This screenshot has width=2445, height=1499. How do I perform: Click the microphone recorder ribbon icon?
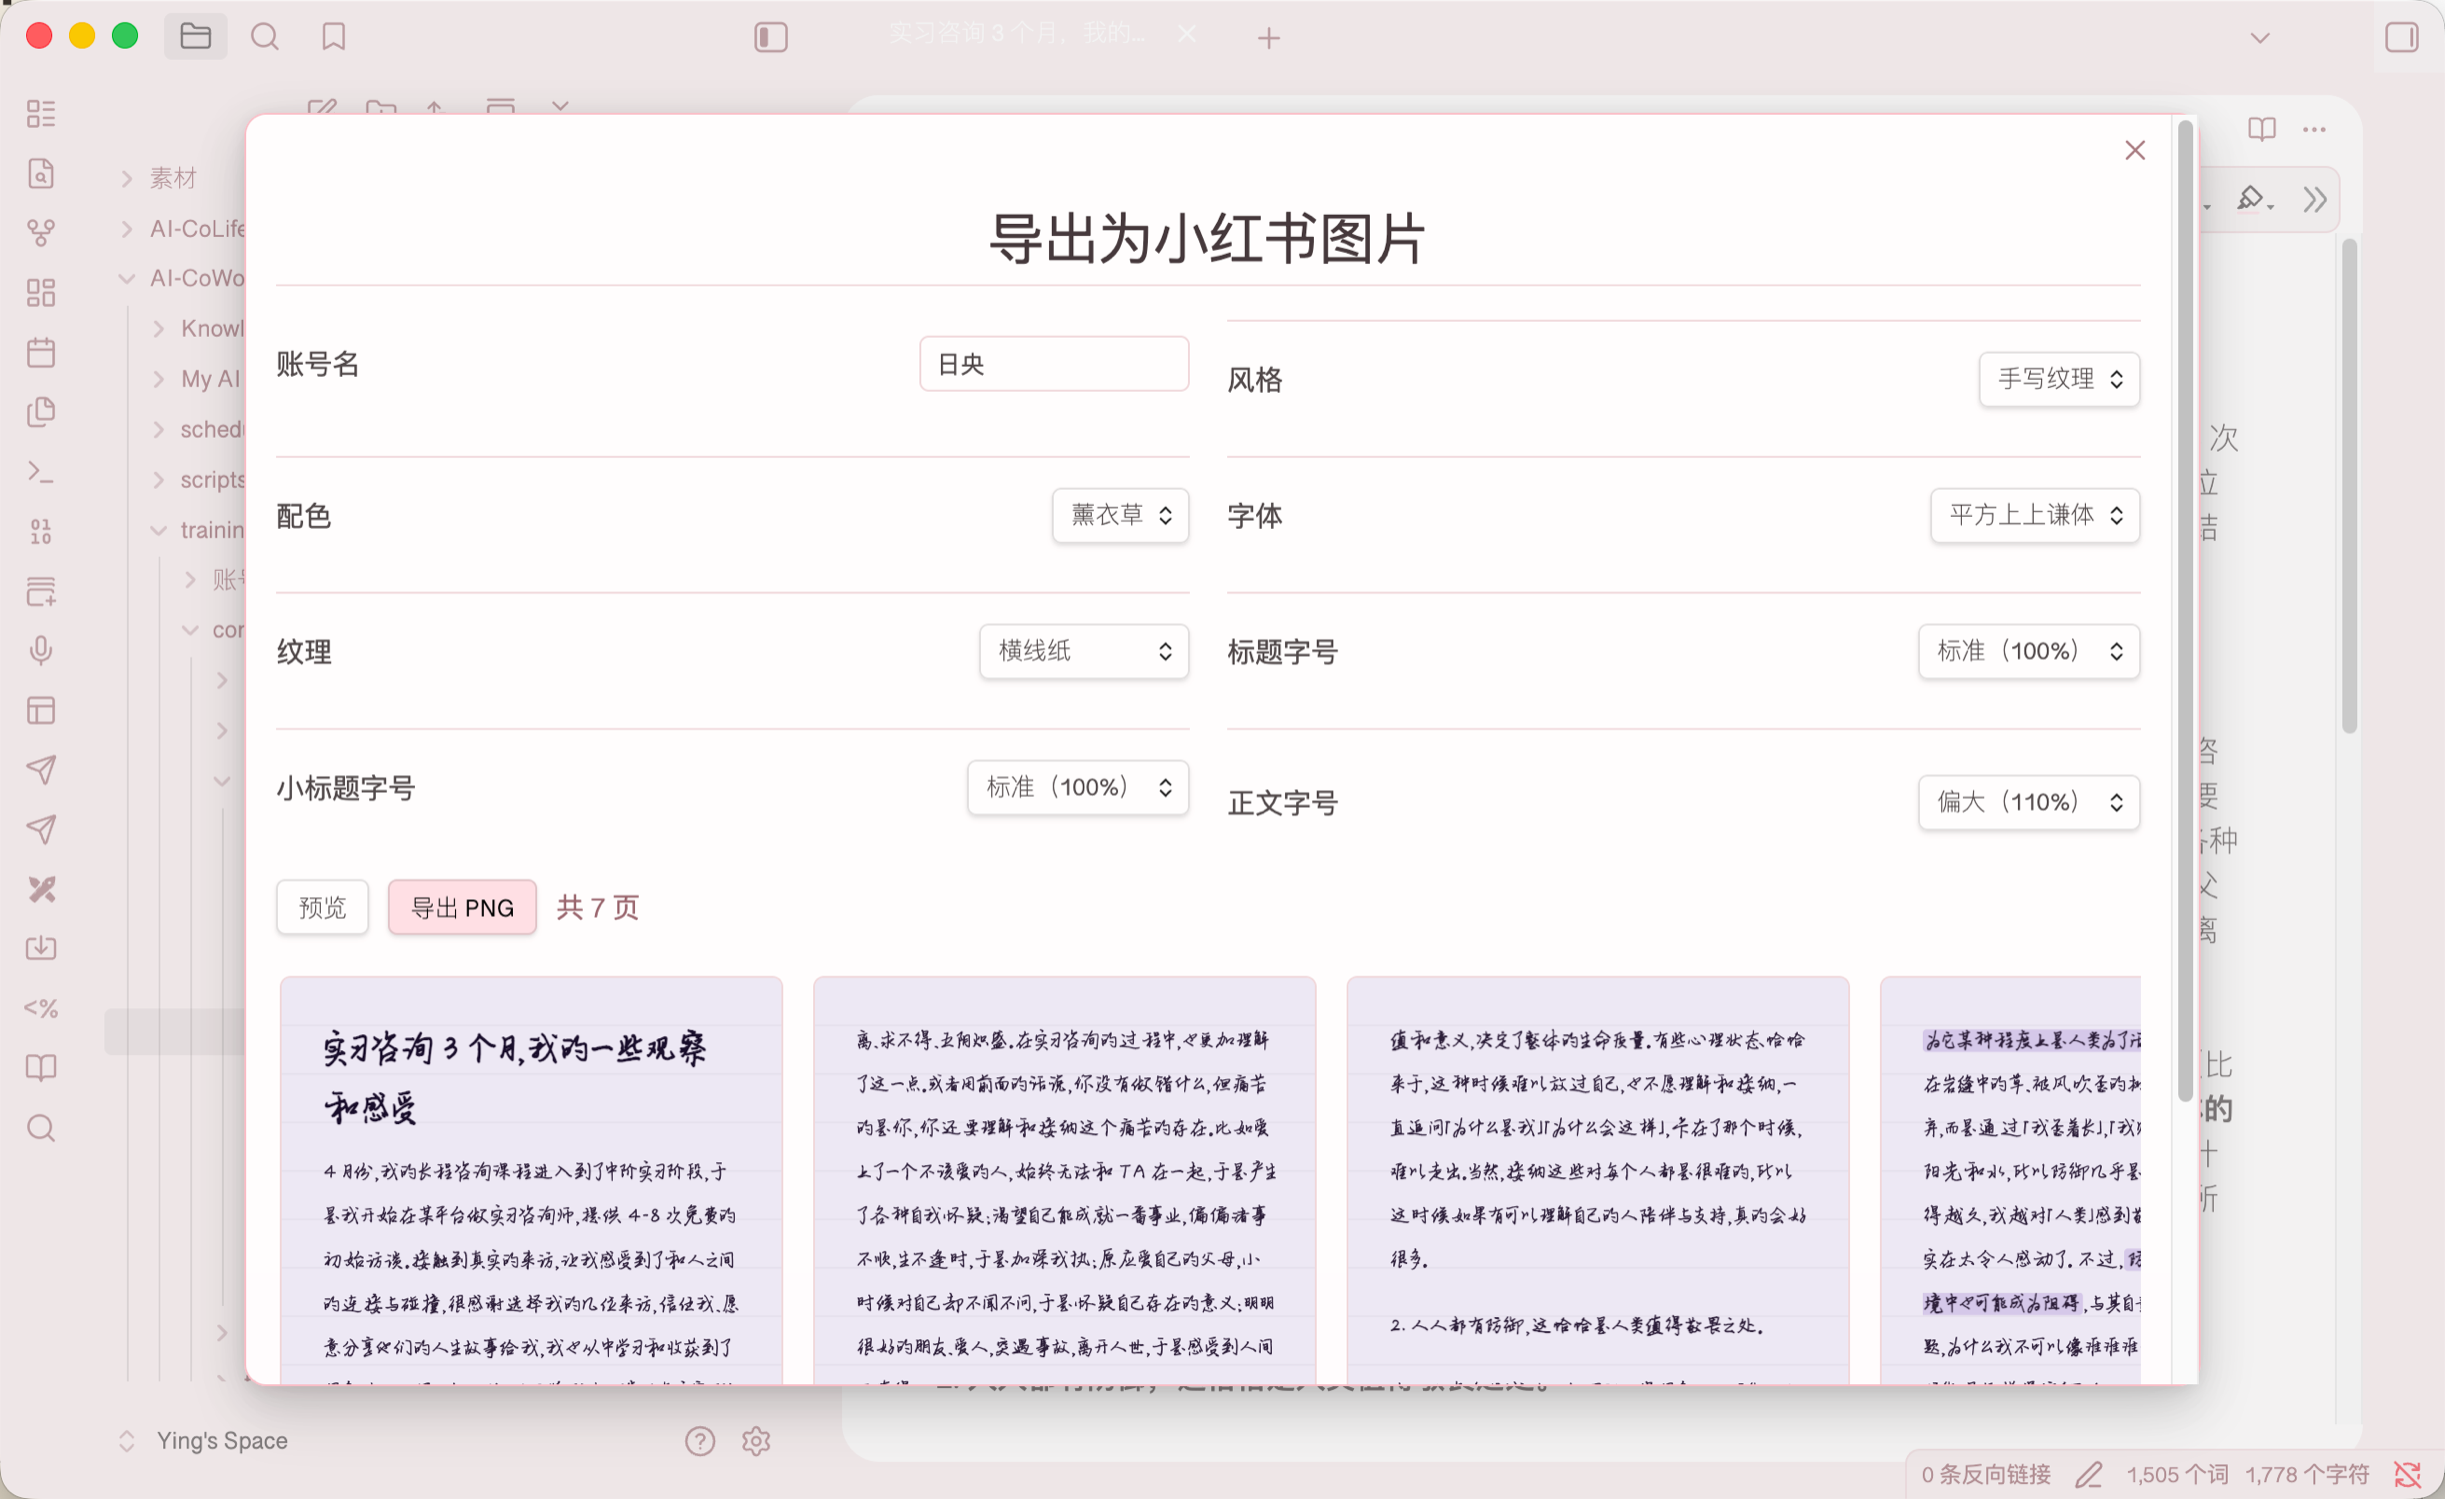pos(41,651)
